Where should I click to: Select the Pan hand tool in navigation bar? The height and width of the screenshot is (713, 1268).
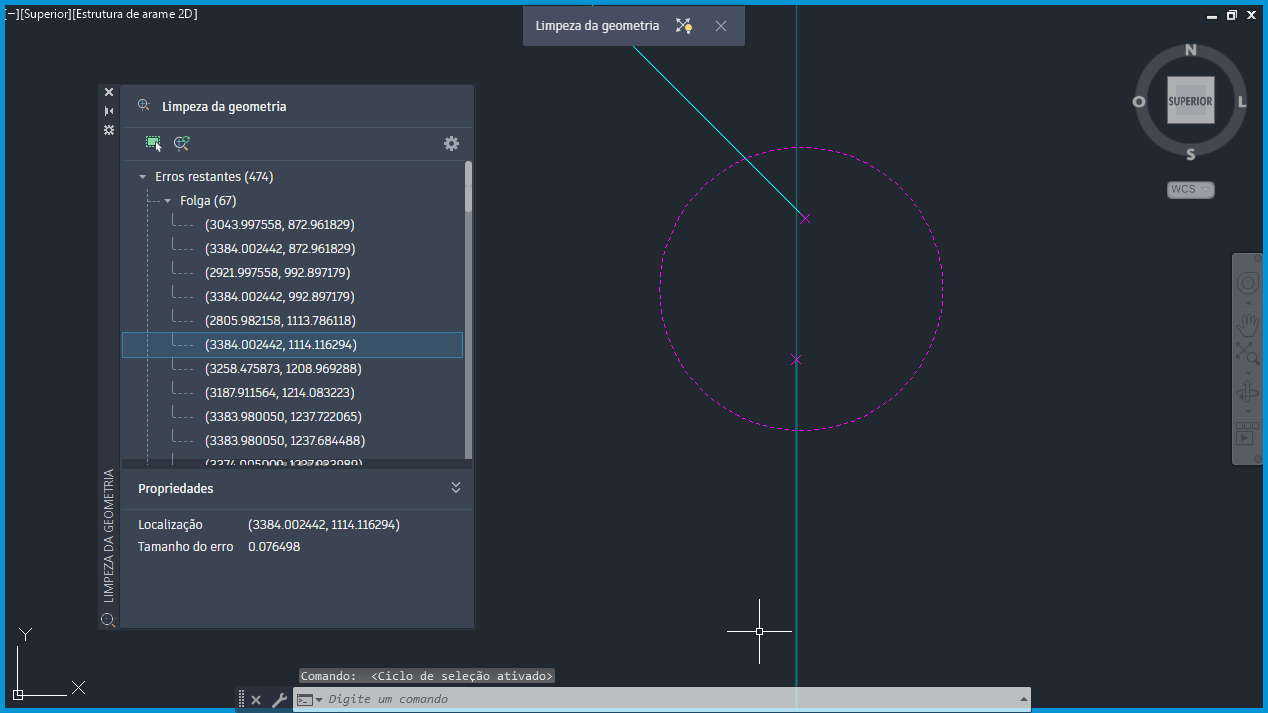(1248, 324)
